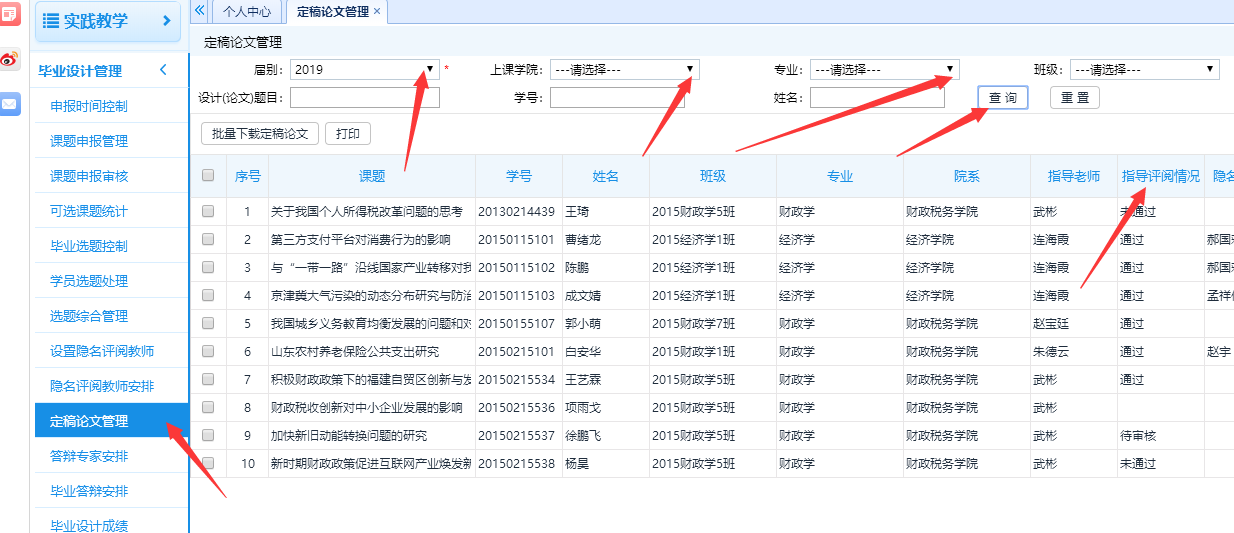Image resolution: width=1234 pixels, height=533 pixels.
Task: Open the Weibo icon in the left sidebar
Action: (x=10, y=59)
